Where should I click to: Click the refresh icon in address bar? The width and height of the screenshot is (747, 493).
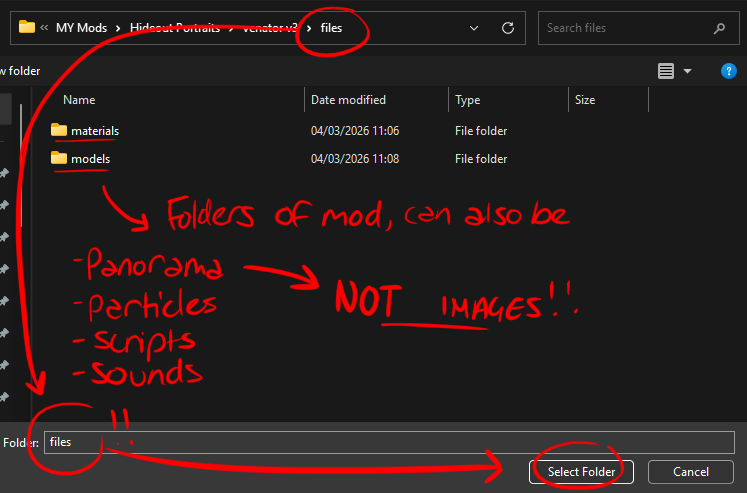(x=508, y=28)
